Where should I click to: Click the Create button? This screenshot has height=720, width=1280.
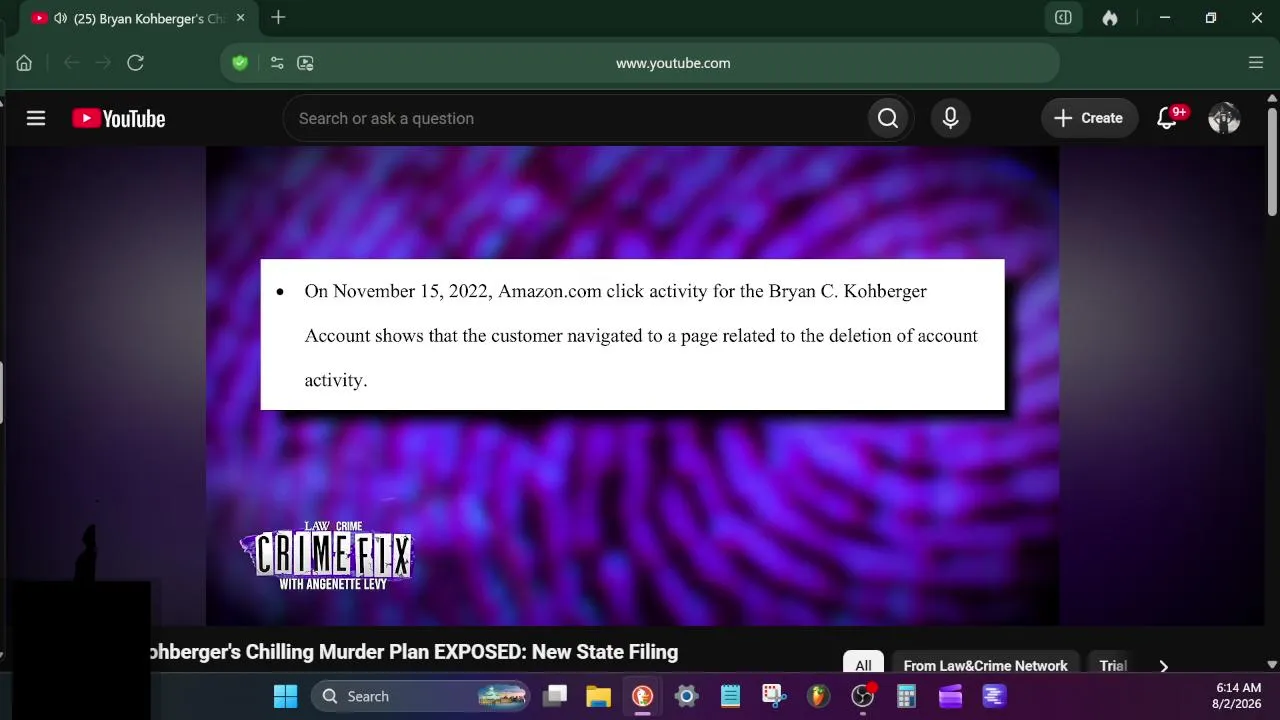click(x=1088, y=118)
